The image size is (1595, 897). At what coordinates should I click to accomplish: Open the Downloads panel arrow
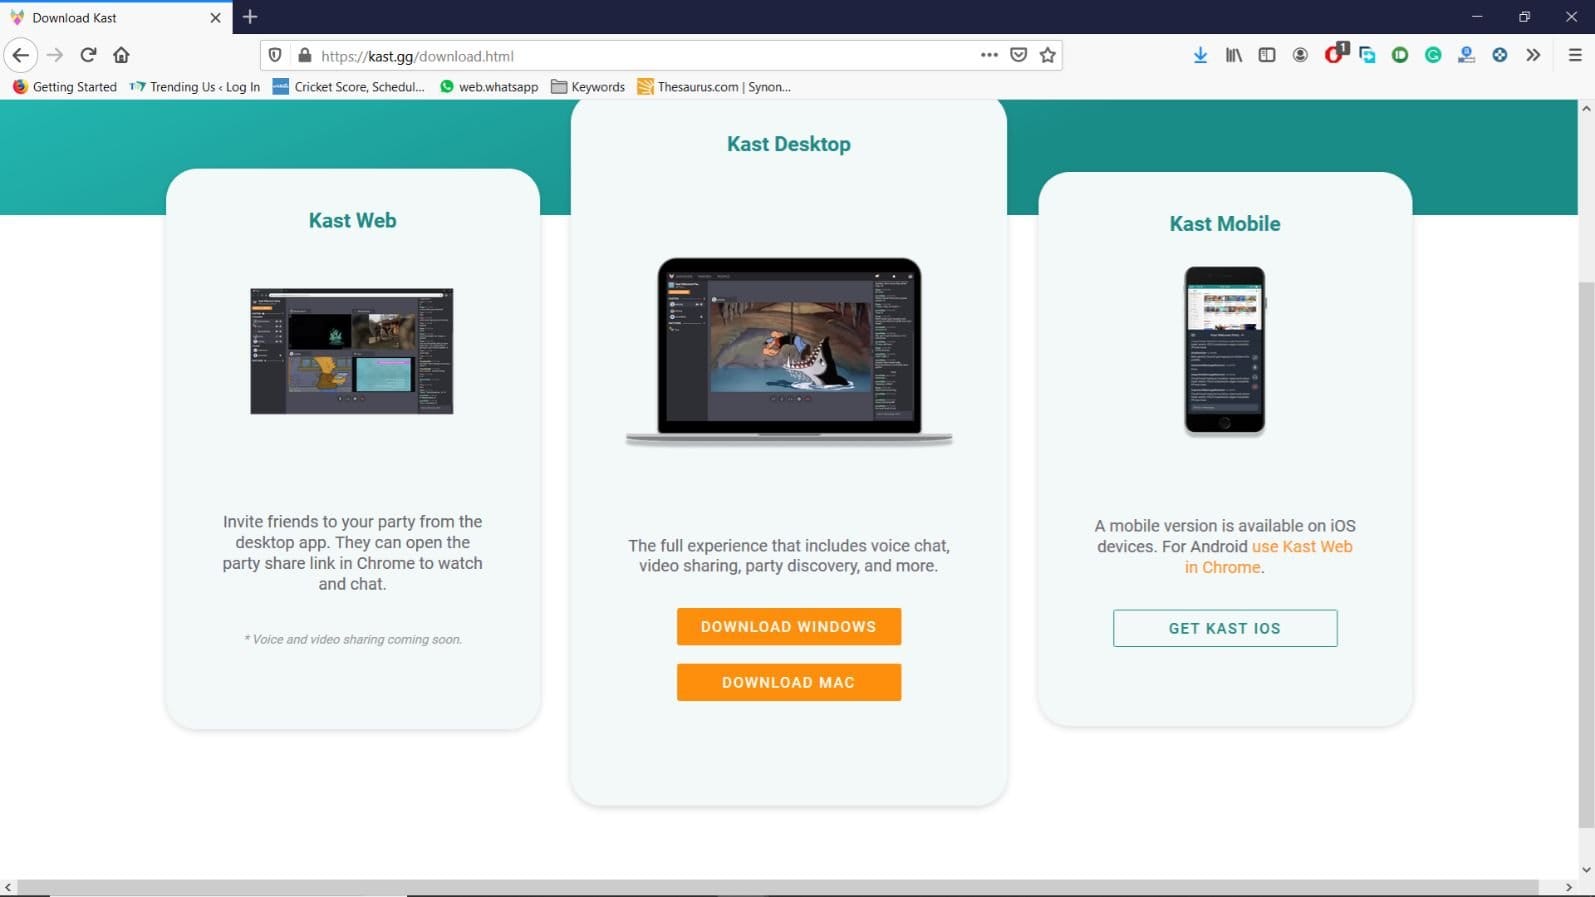[x=1200, y=55]
